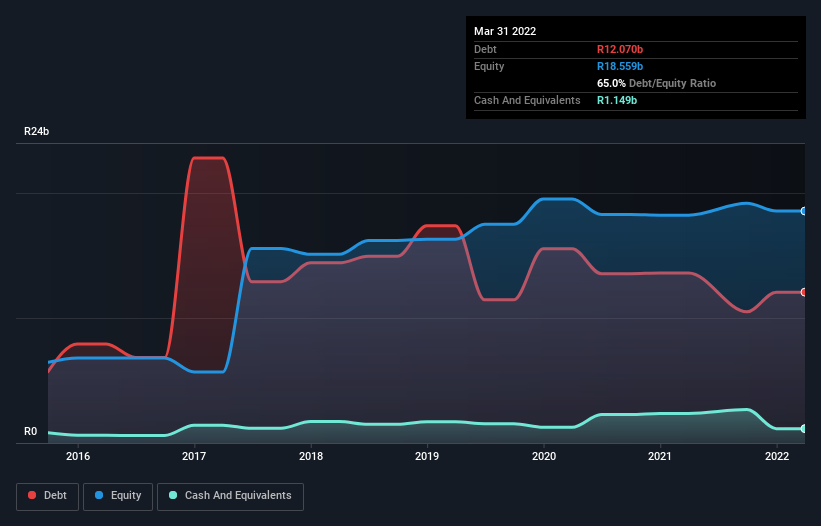821x526 pixels.
Task: Click the 2018 x-axis label
Action: 311,456
